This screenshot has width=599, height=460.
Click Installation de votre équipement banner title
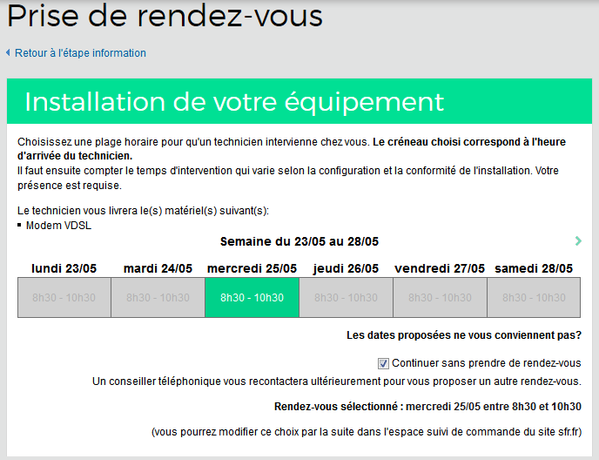pyautogui.click(x=234, y=102)
